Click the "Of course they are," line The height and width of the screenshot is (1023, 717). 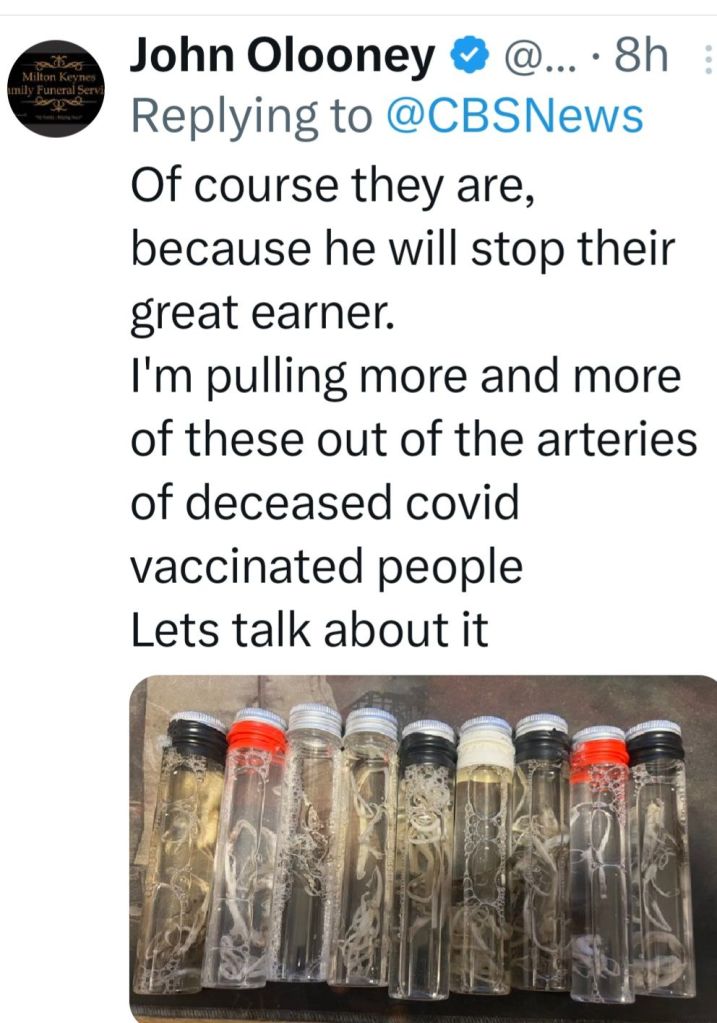coord(335,185)
